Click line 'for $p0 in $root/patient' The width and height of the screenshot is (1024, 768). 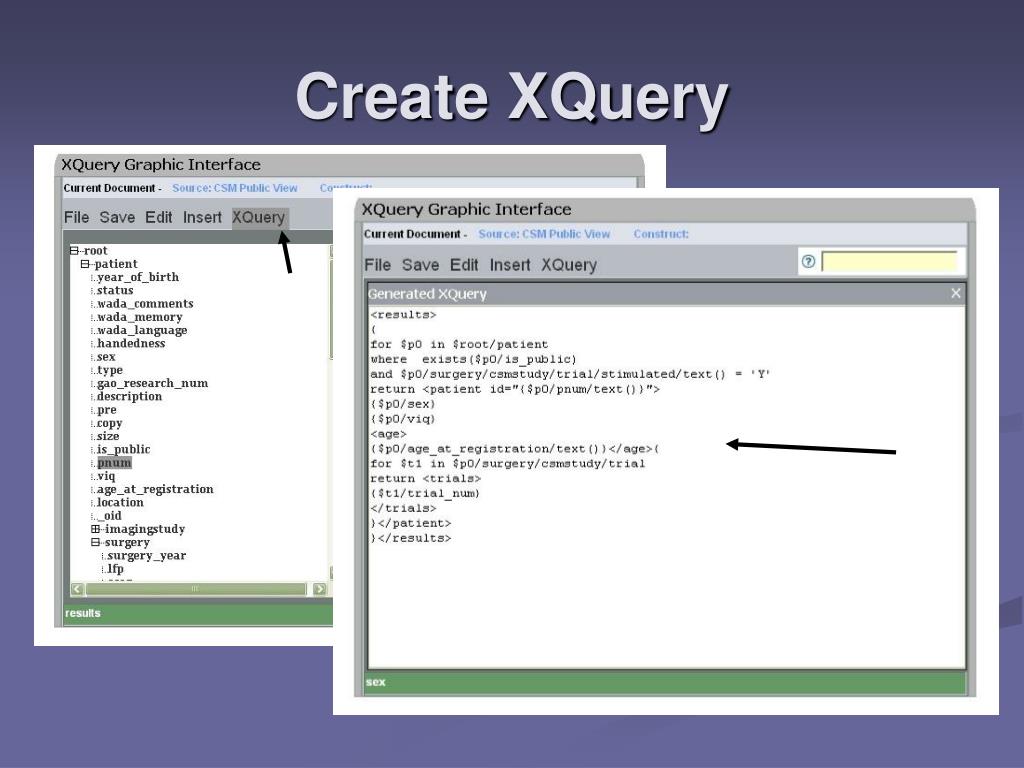coord(459,344)
